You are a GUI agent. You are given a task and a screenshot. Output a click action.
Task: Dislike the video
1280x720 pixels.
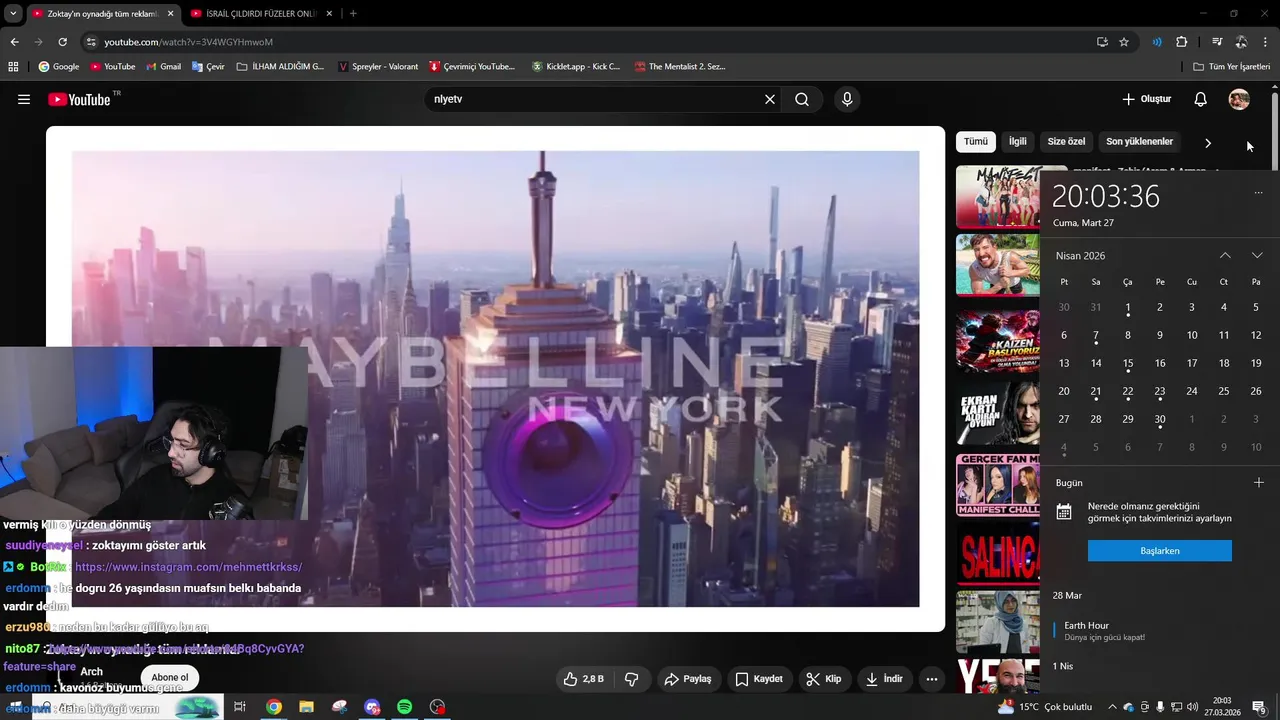coord(632,679)
